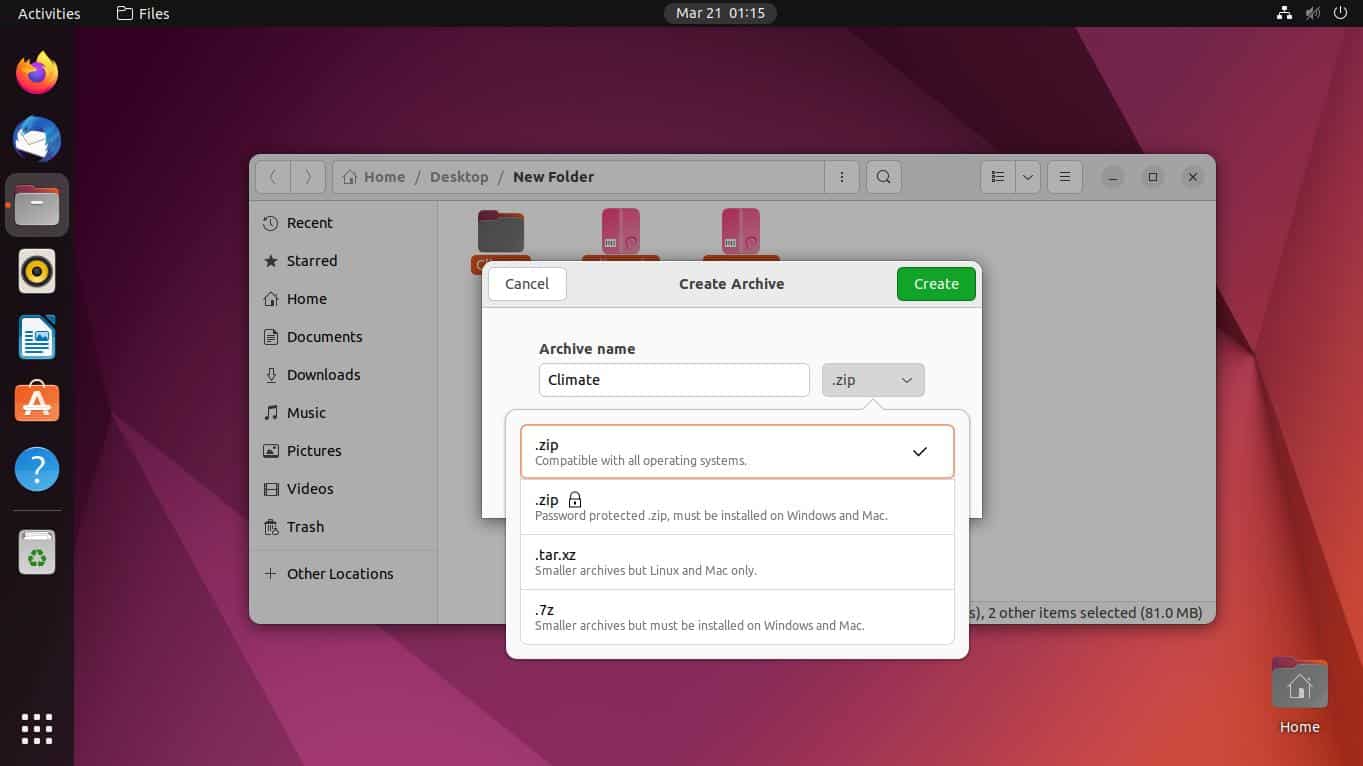Viewport: 1363px width, 766px height.
Task: Click the Files icon in the dock
Action: [x=37, y=205]
